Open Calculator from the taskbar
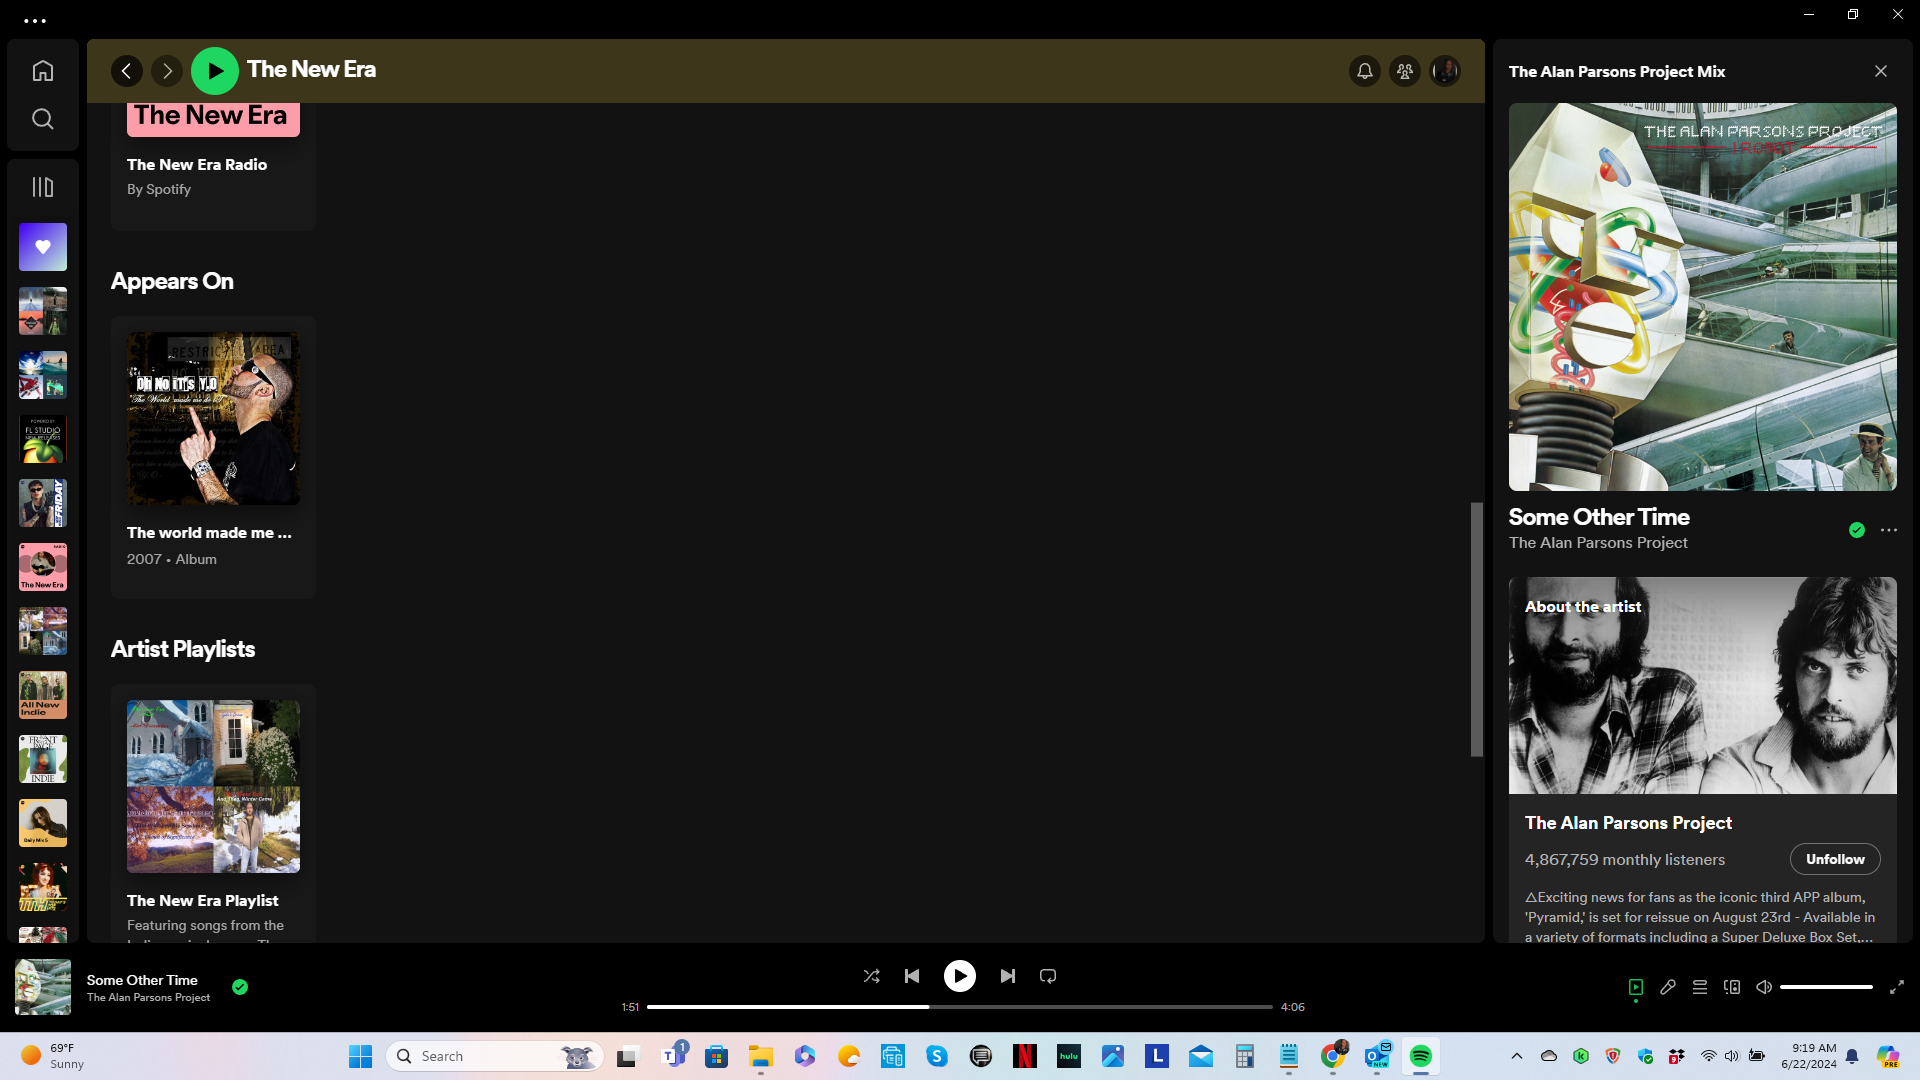1920x1080 pixels. (1244, 1056)
